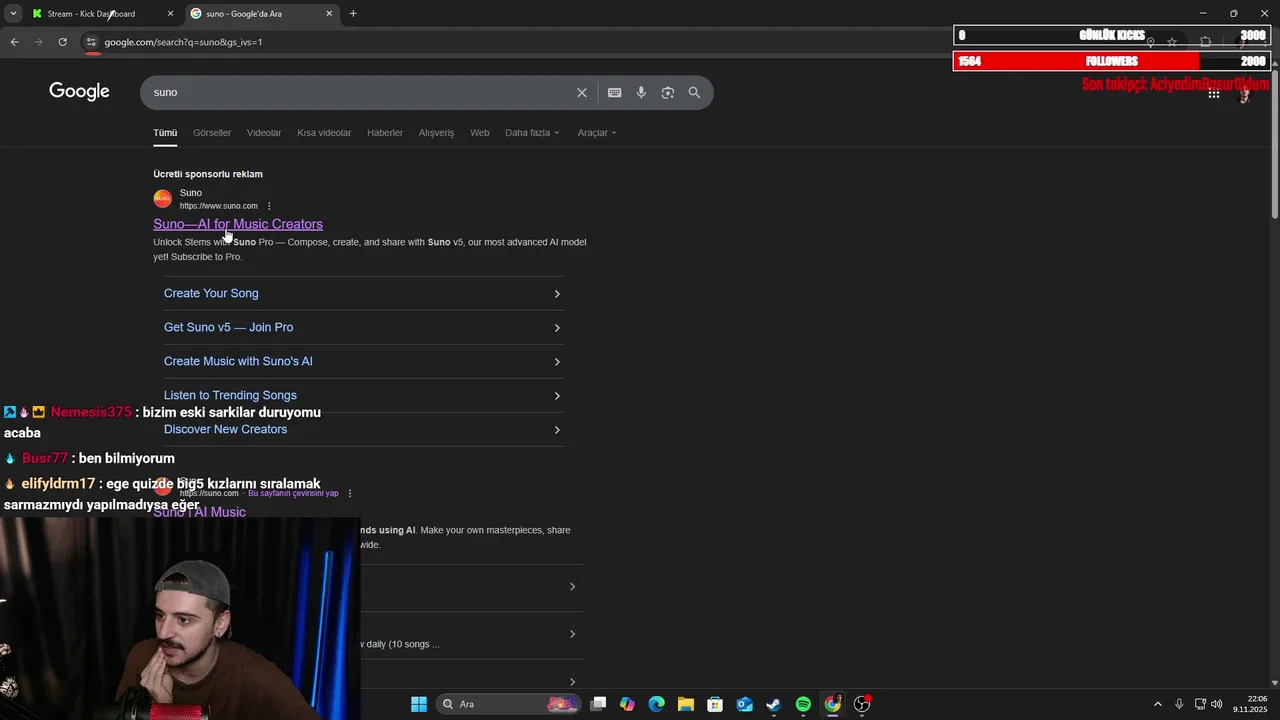The image size is (1280, 720).
Task: Reload the Google search page
Action: pyautogui.click(x=62, y=42)
